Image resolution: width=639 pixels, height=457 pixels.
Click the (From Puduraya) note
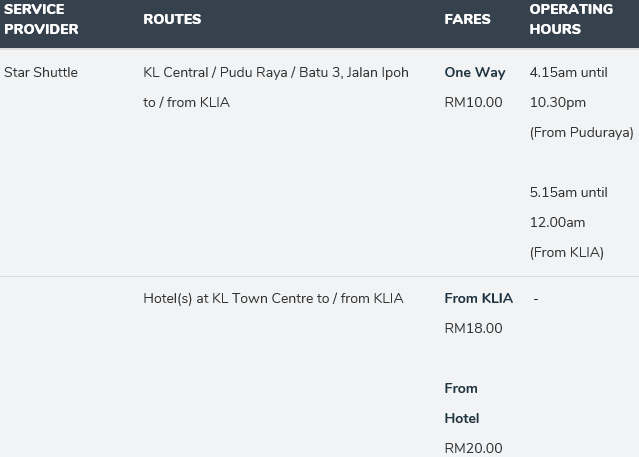click(x=582, y=132)
